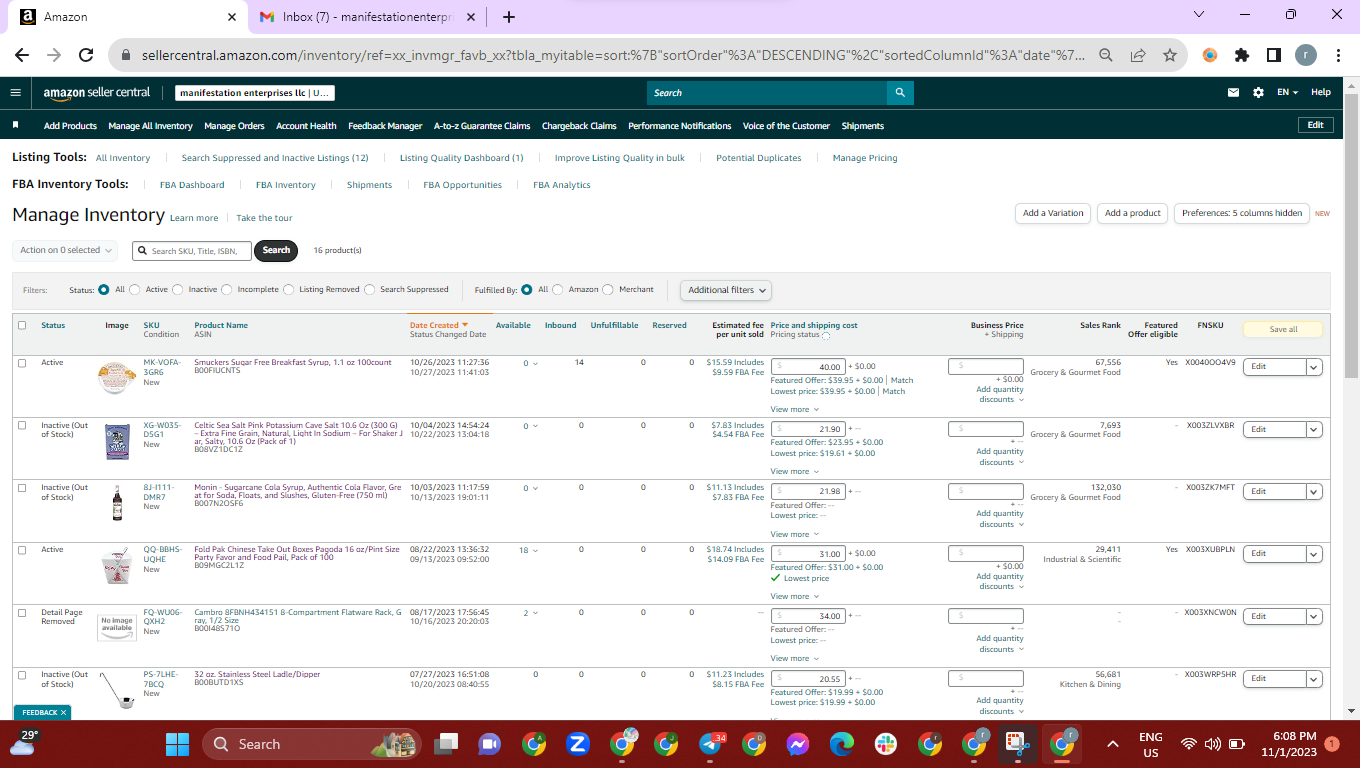
Task: Open the Monin Sugarcane Cola Syrup product link
Action: pos(298,492)
